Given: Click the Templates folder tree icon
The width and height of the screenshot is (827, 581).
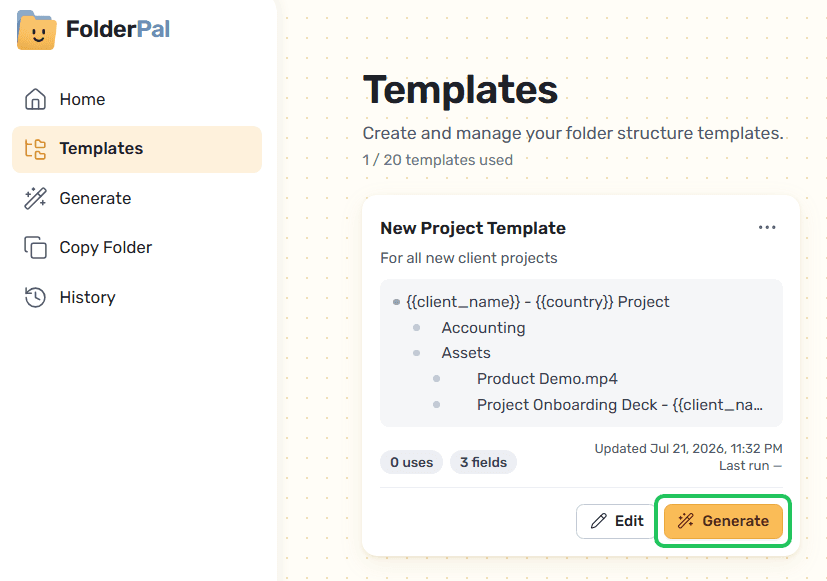Looking at the screenshot, I should (x=35, y=149).
